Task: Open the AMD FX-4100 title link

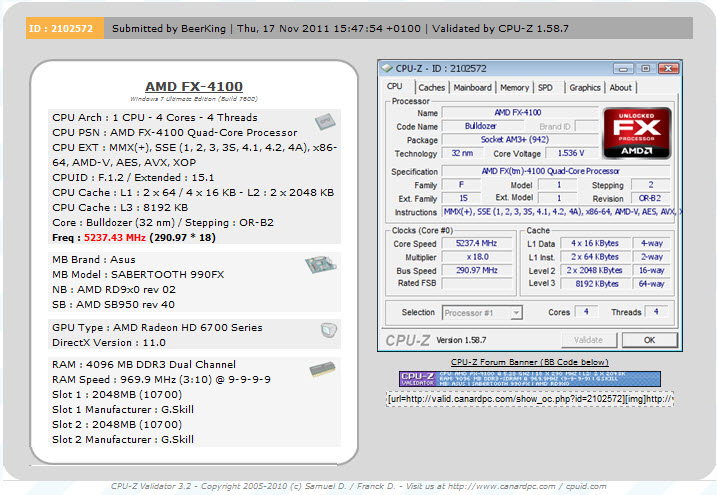Action: pos(194,86)
